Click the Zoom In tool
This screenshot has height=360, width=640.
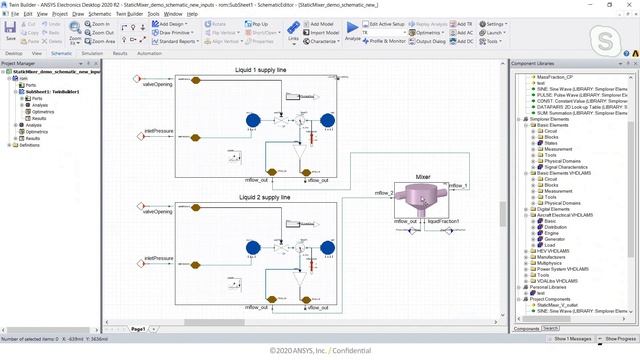(97, 24)
